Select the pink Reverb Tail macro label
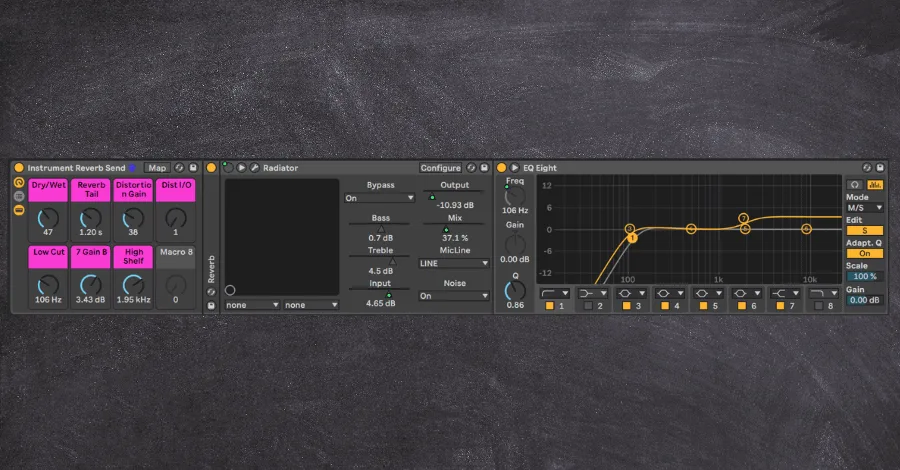 91,190
